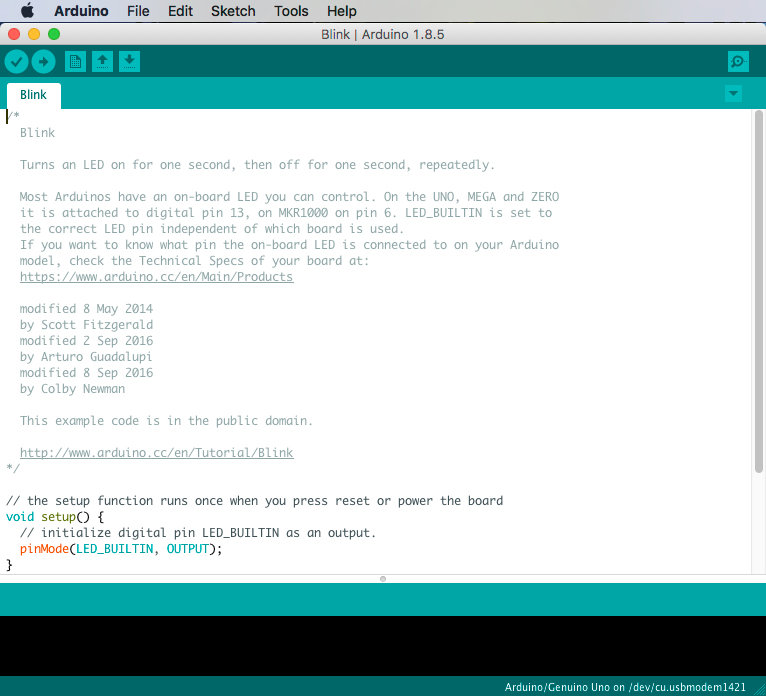Click the 'Blink' comment title line
This screenshot has width=766, height=696.
point(38,133)
